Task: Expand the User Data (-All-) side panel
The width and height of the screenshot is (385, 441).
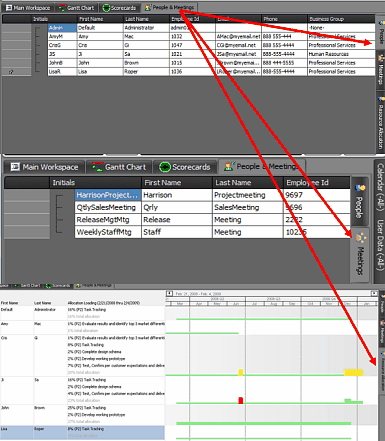Action: coord(380,244)
